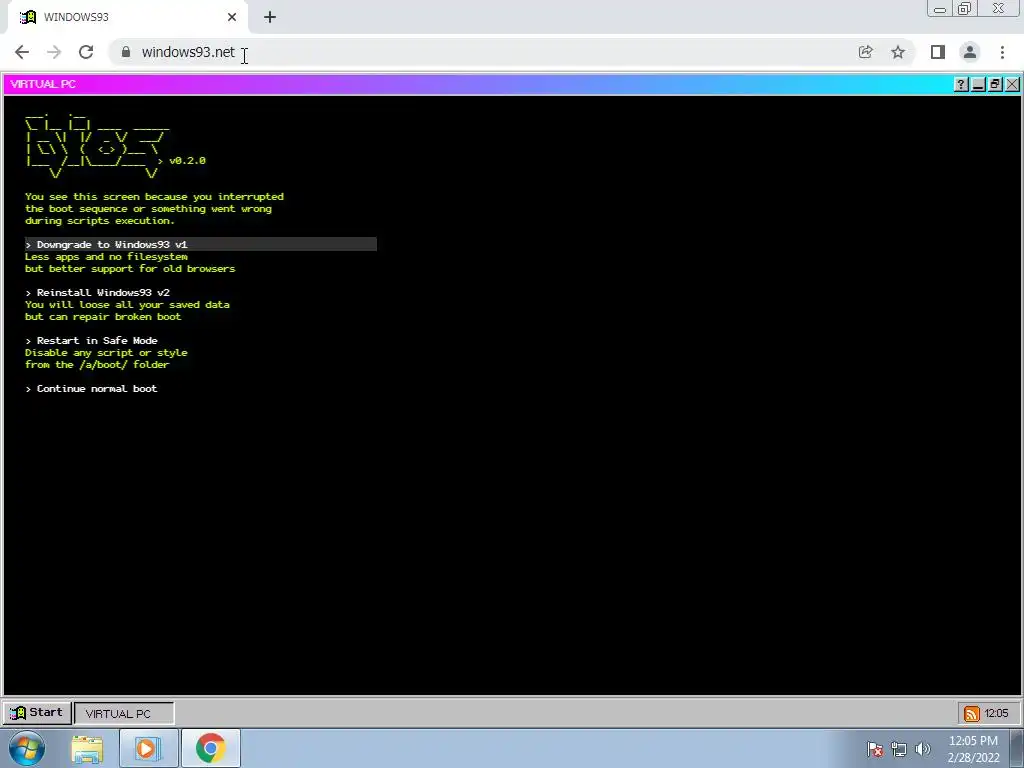
Task: Click Show desktop button
Action: coord(1017,749)
